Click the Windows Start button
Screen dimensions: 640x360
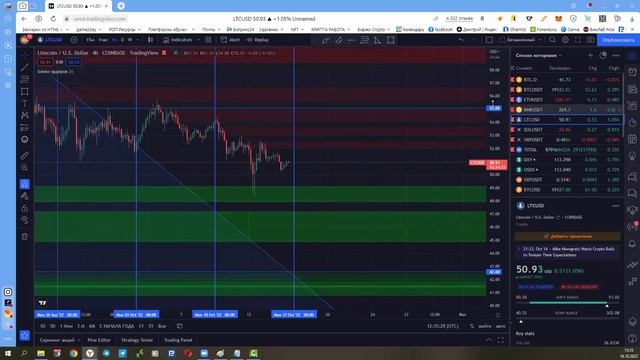(x=8, y=353)
